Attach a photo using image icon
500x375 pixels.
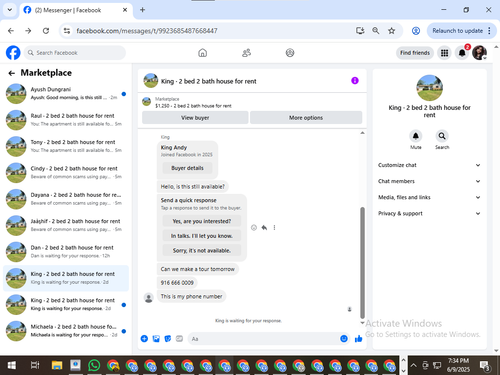(x=156, y=339)
